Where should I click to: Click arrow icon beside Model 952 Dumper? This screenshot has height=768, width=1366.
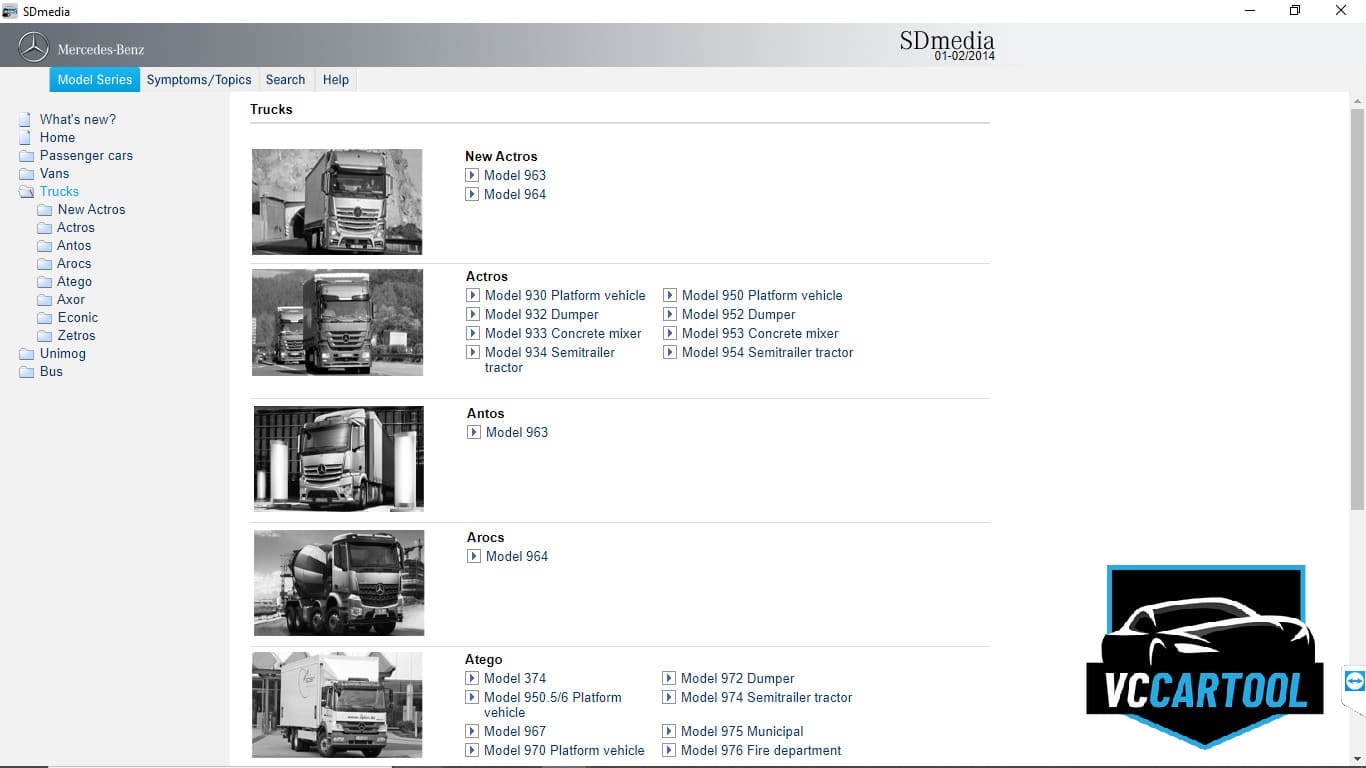670,314
